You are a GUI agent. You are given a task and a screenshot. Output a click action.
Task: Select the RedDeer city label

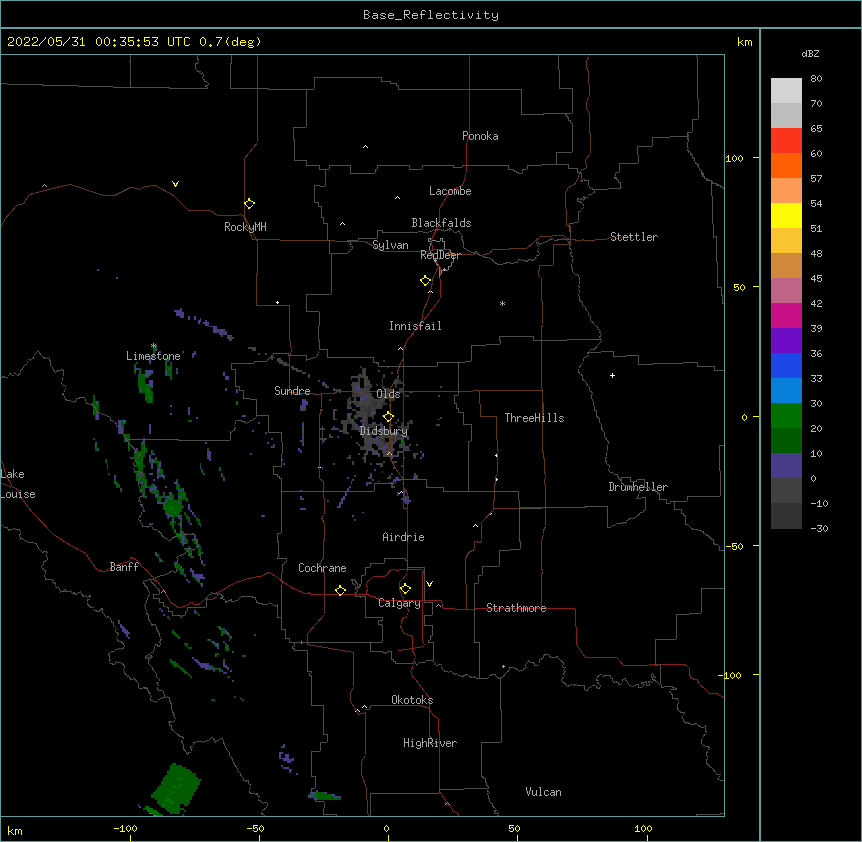click(x=440, y=255)
